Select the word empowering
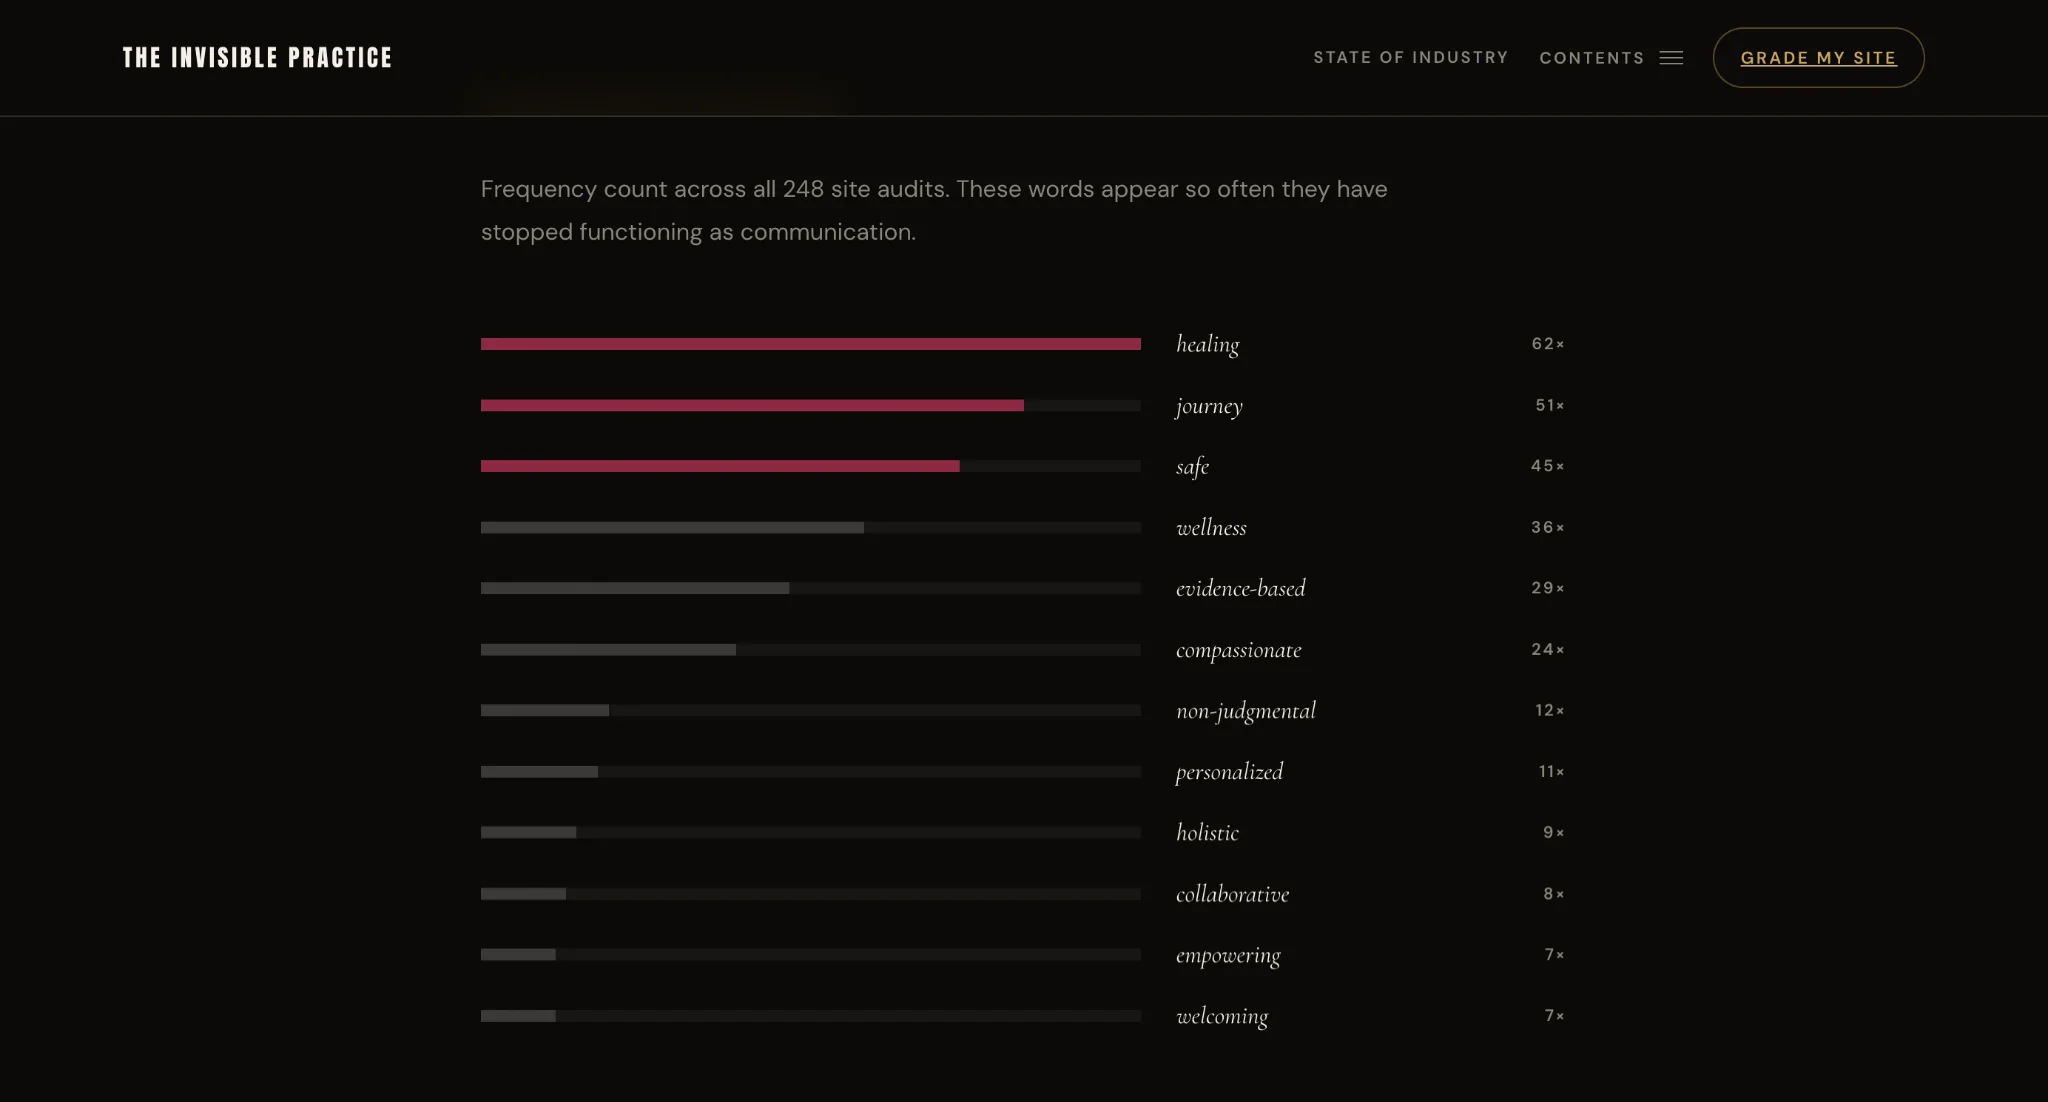 (x=1228, y=955)
